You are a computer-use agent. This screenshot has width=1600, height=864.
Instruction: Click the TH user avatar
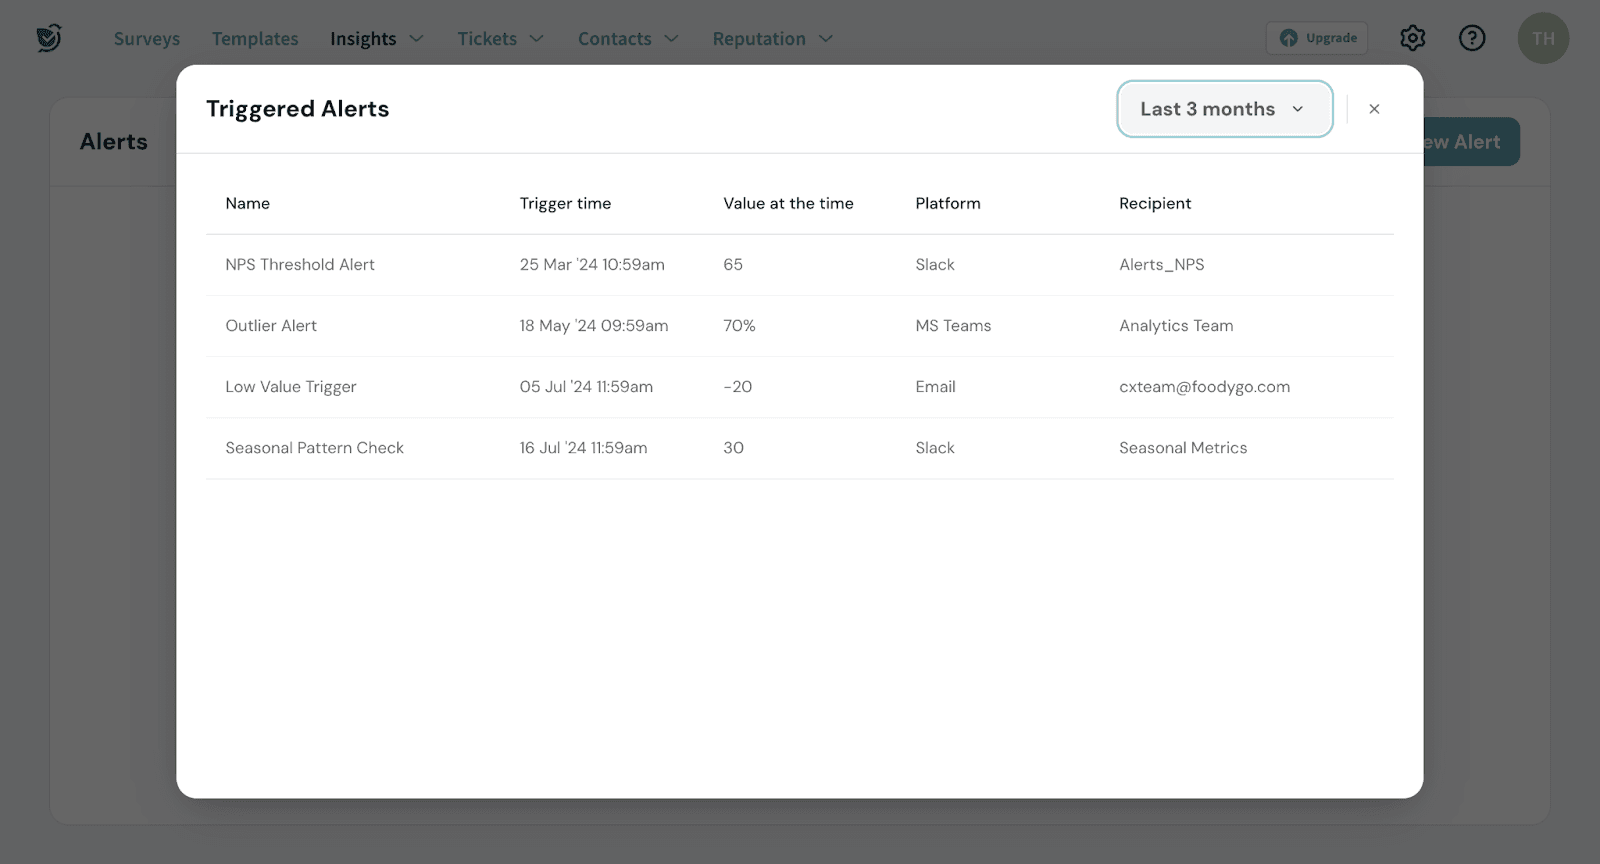tap(1543, 38)
